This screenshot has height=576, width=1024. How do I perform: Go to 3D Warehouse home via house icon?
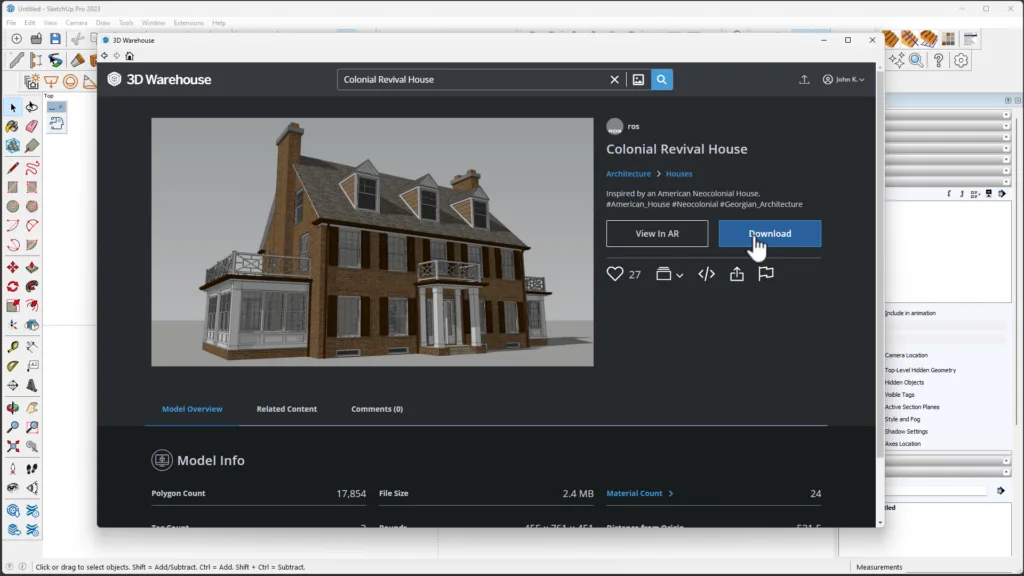pos(129,56)
